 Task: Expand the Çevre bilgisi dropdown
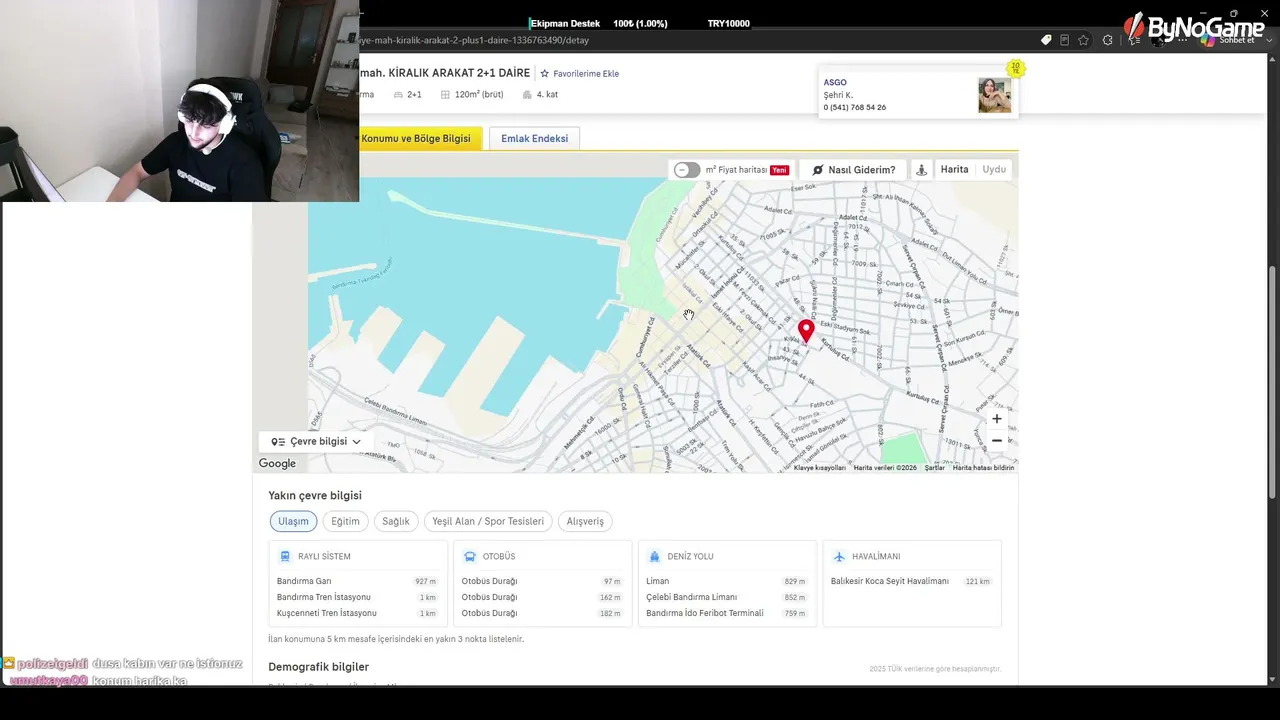click(x=316, y=441)
